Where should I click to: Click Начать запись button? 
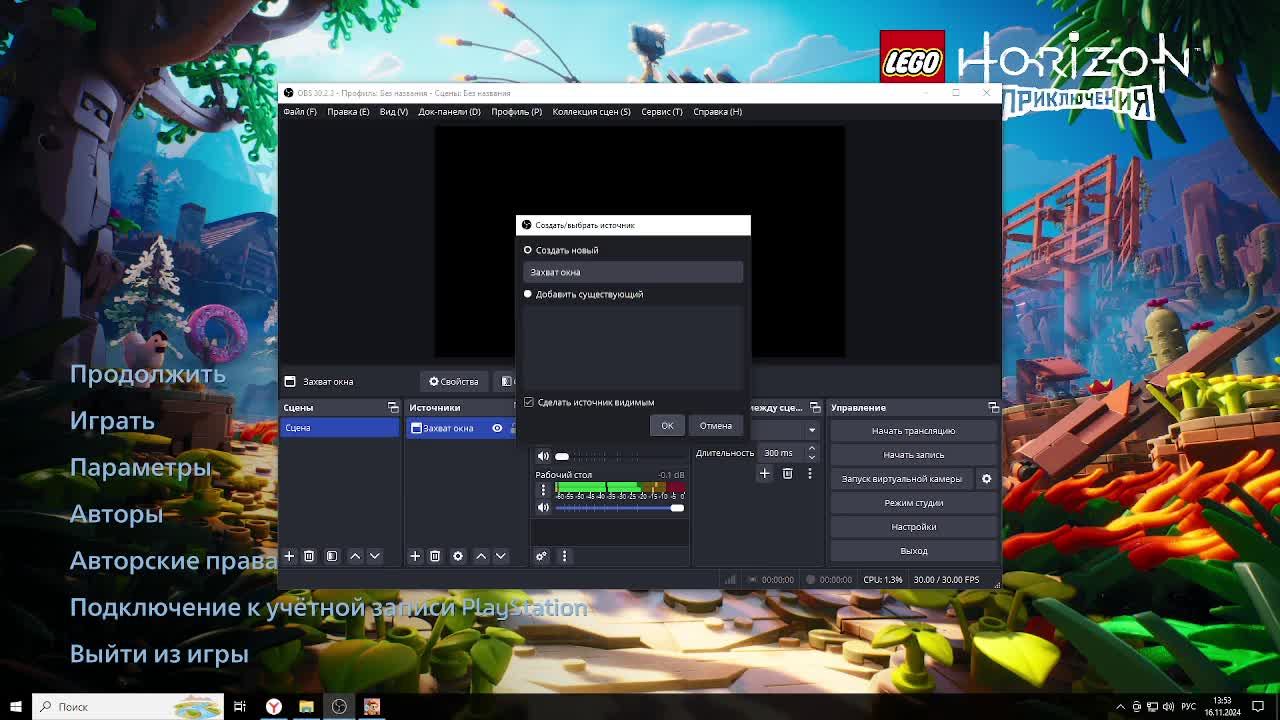click(913, 455)
